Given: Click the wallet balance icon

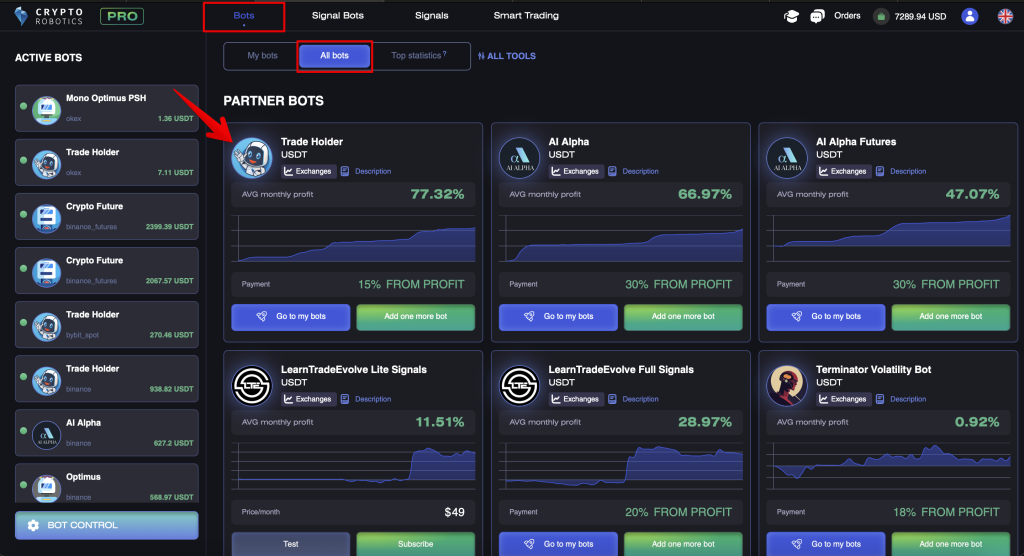Looking at the screenshot, I should point(881,16).
